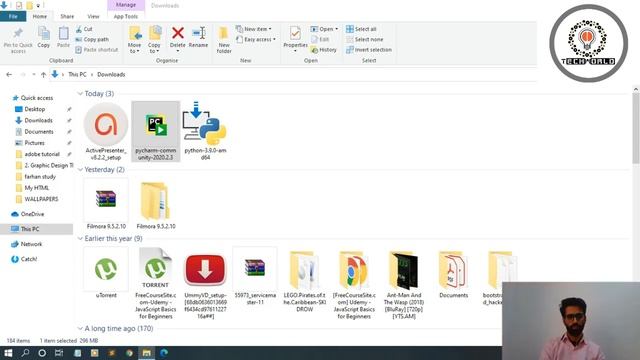Collapse the A long time ago (170) group

80,329
